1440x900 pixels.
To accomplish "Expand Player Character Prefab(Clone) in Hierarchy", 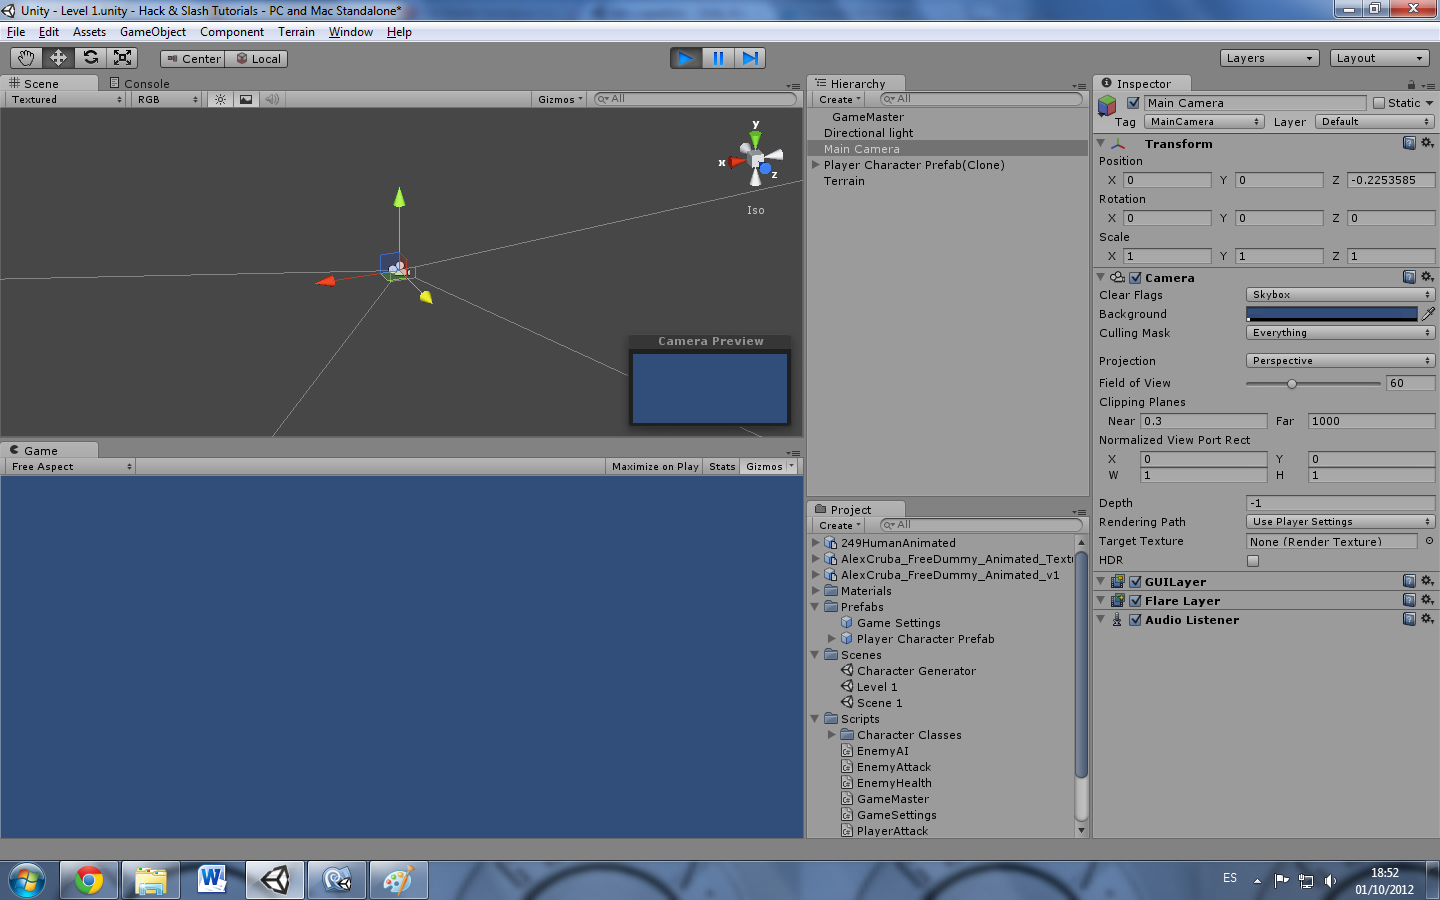I will (x=816, y=165).
